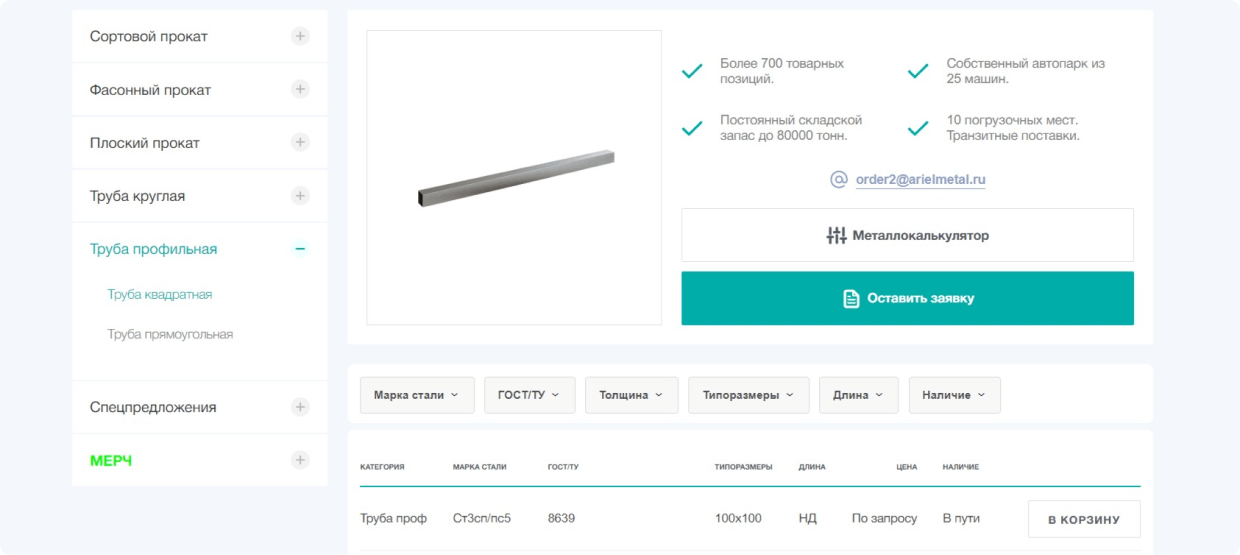The width and height of the screenshot is (1240, 555).
Task: Select Труба квадратная submenu item
Action: tap(160, 295)
